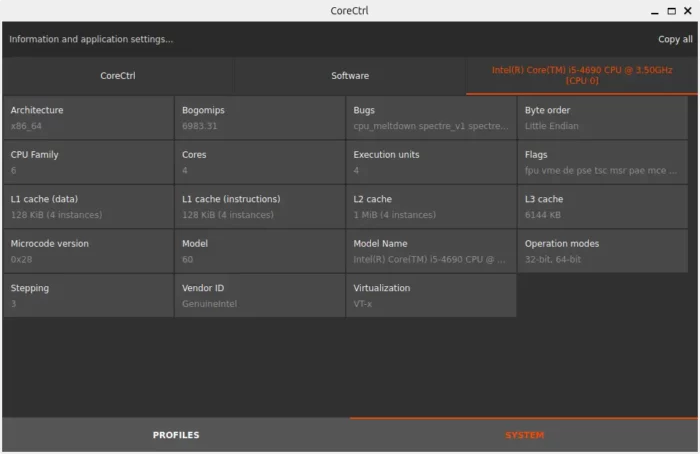Click the Stepping cell
Image resolution: width=700 pixels, height=454 pixels.
(x=88, y=296)
